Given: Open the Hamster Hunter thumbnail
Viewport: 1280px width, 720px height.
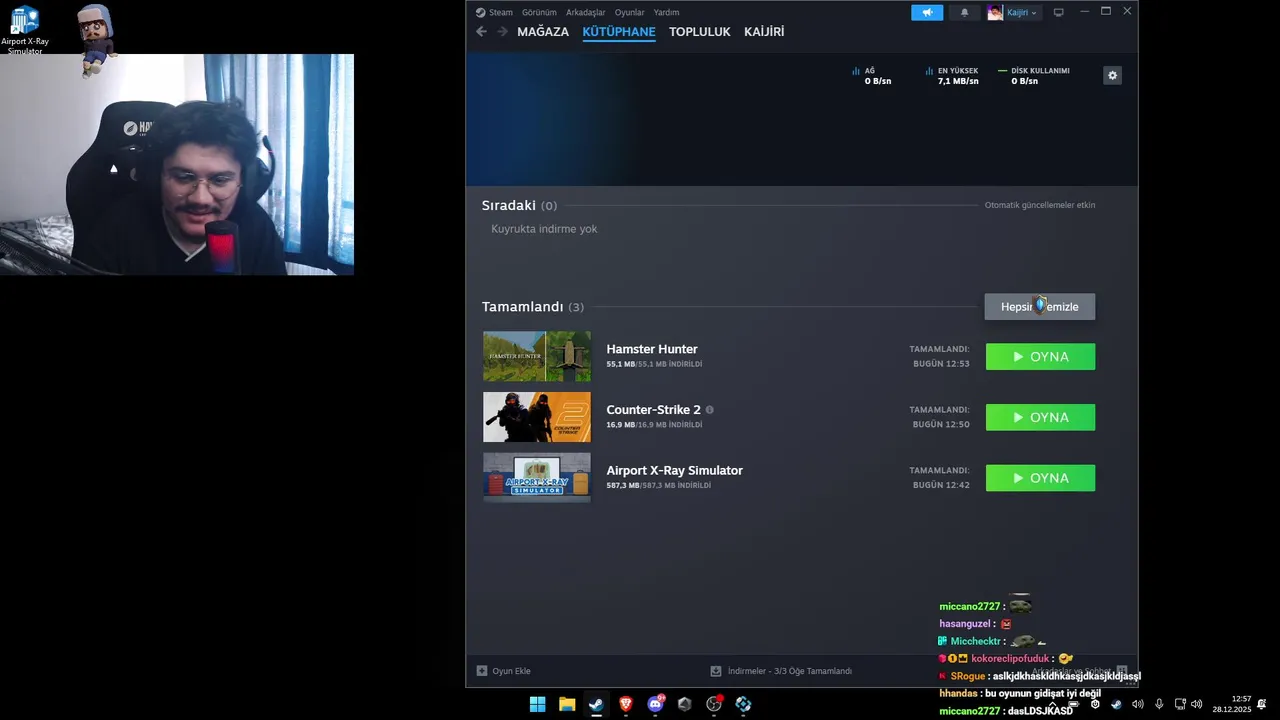Looking at the screenshot, I should (537, 356).
